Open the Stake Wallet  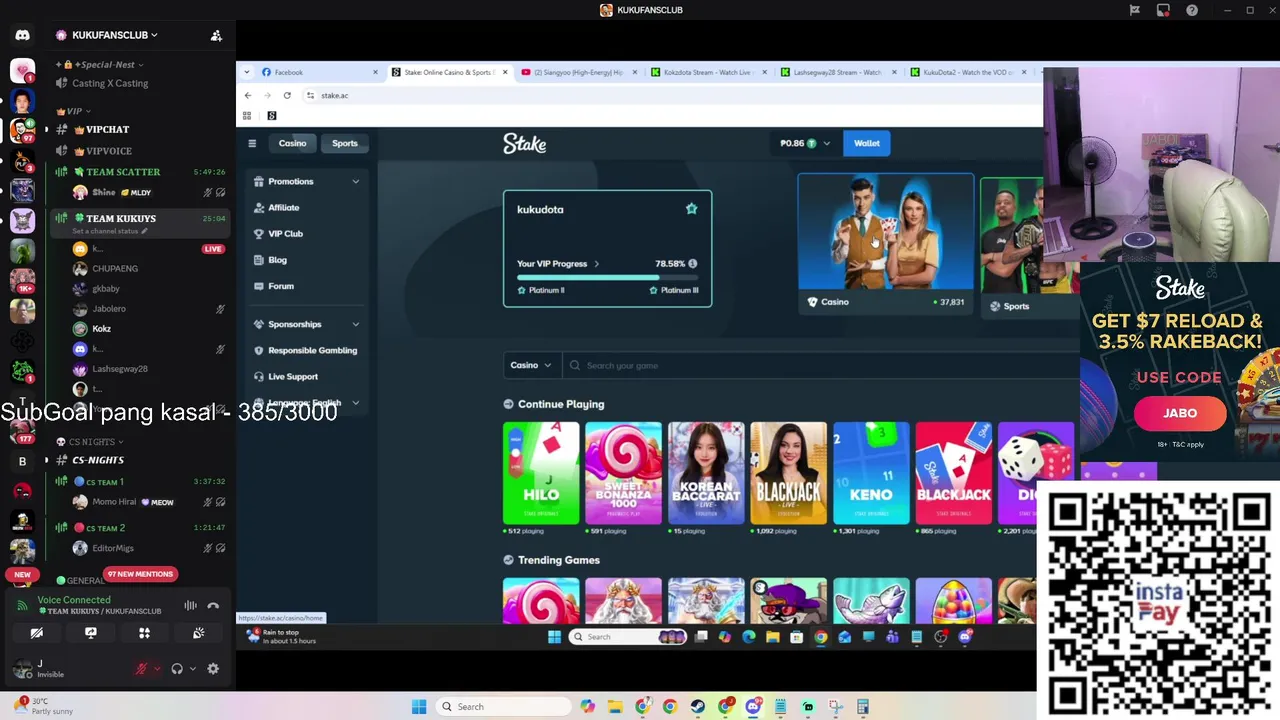pos(867,143)
